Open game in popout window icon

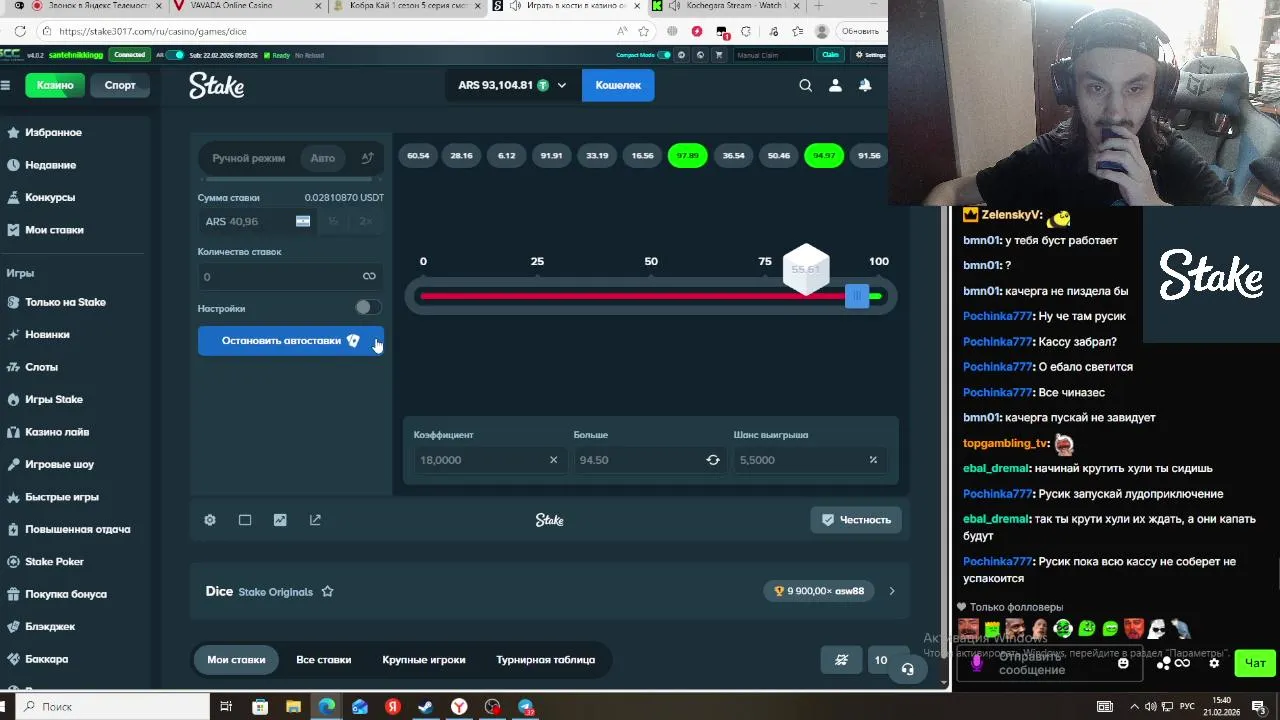click(315, 520)
